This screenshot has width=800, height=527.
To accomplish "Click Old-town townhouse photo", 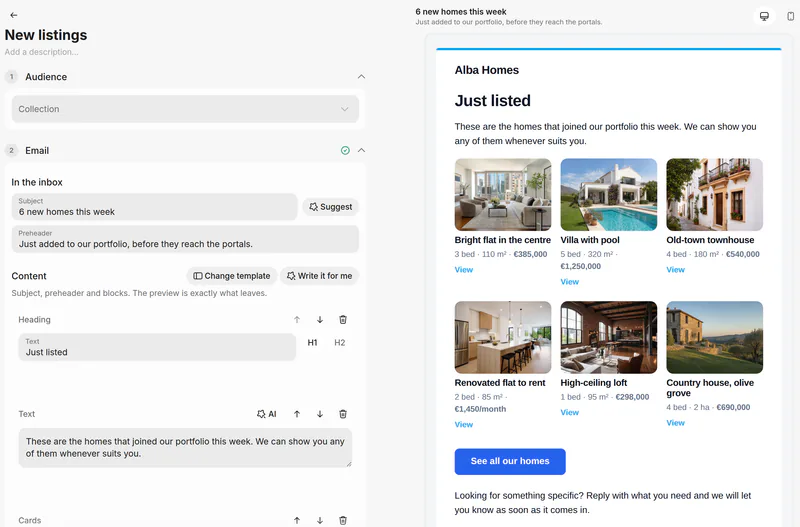I will (x=714, y=194).
